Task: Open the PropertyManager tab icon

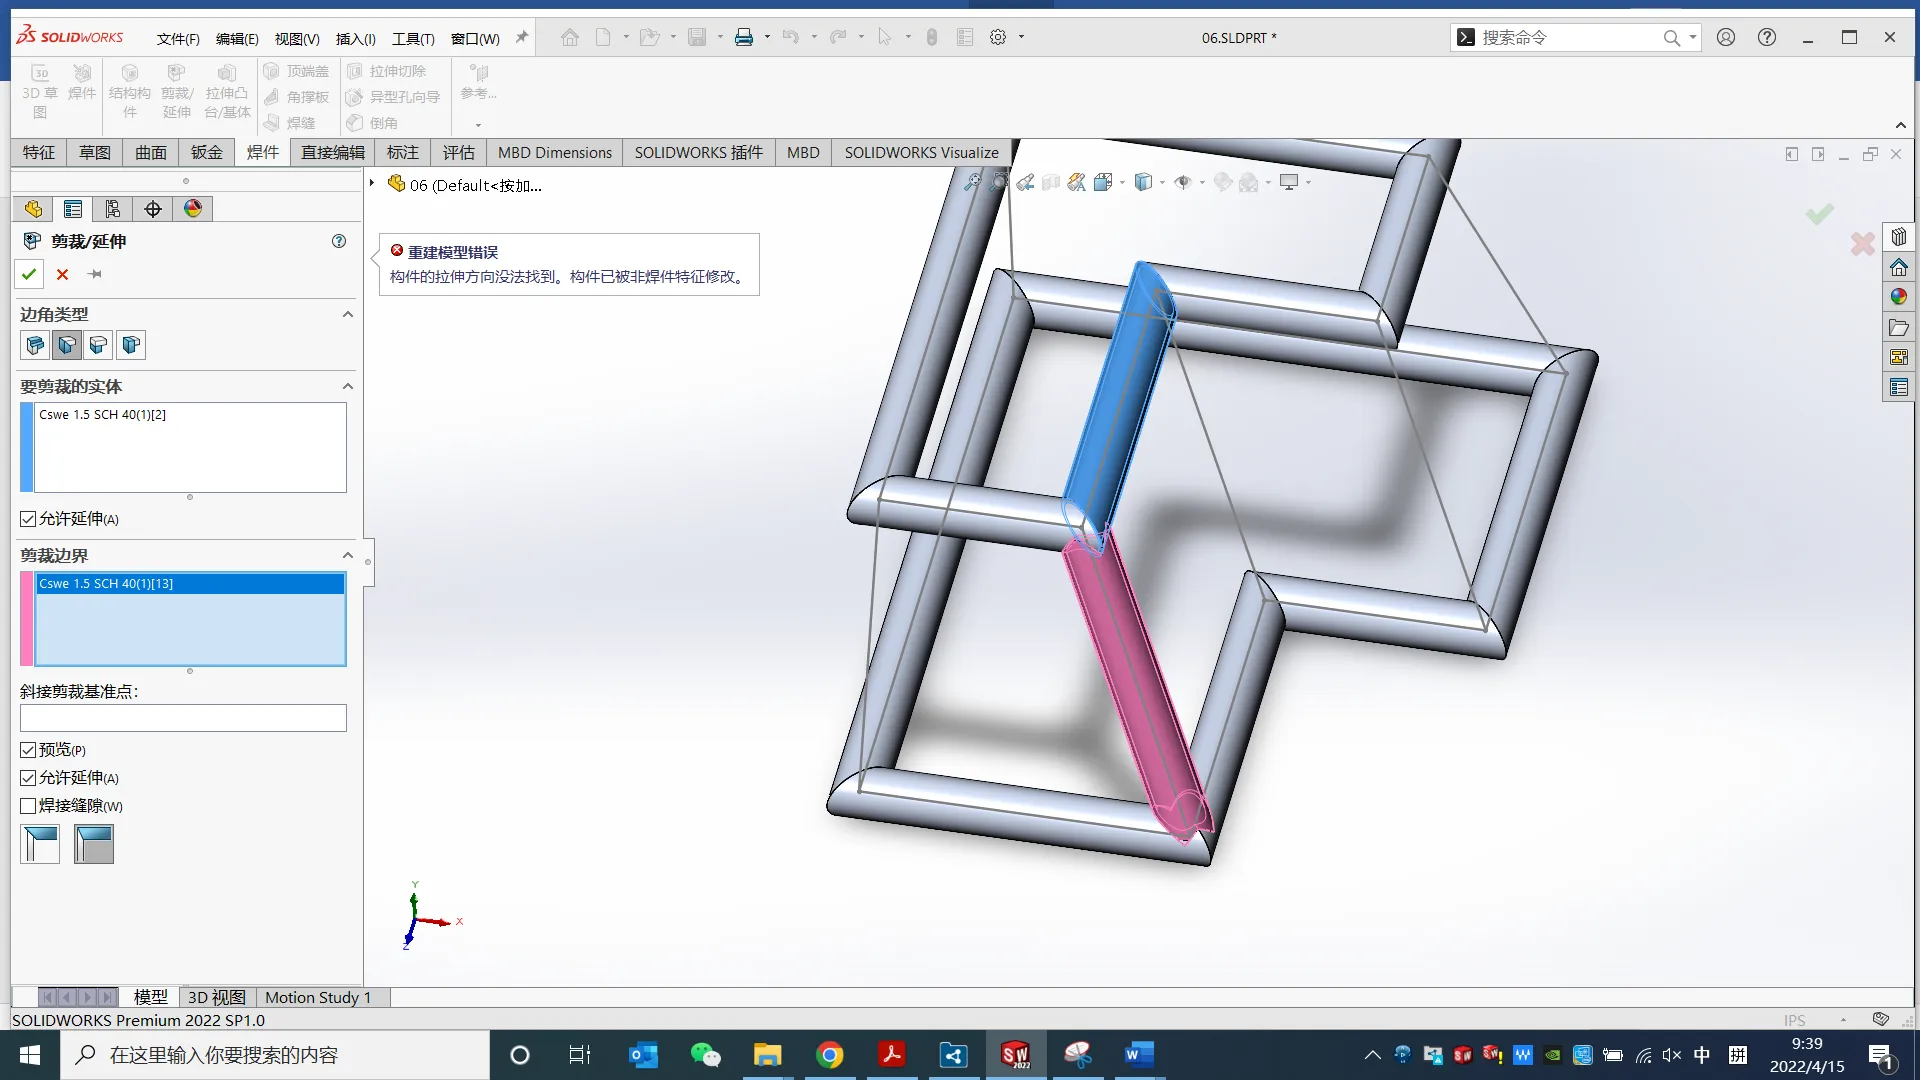Action: 73,209
